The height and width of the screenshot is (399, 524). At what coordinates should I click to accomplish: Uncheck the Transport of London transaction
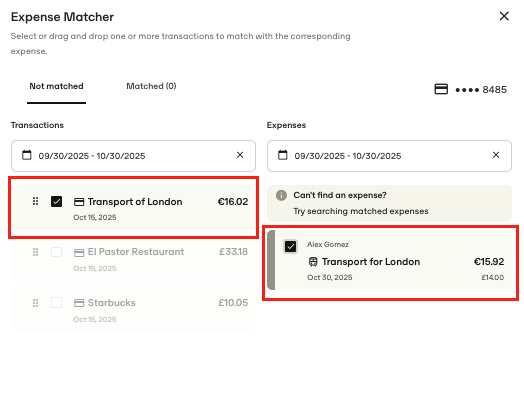(56, 202)
